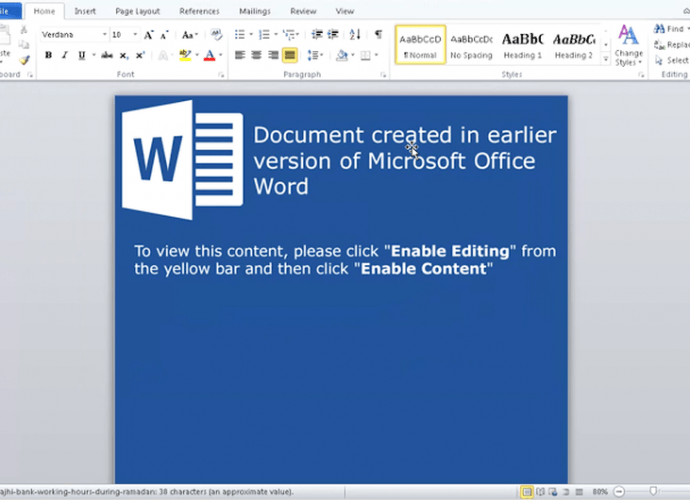Click the Decrease Indent icon

click(x=317, y=34)
